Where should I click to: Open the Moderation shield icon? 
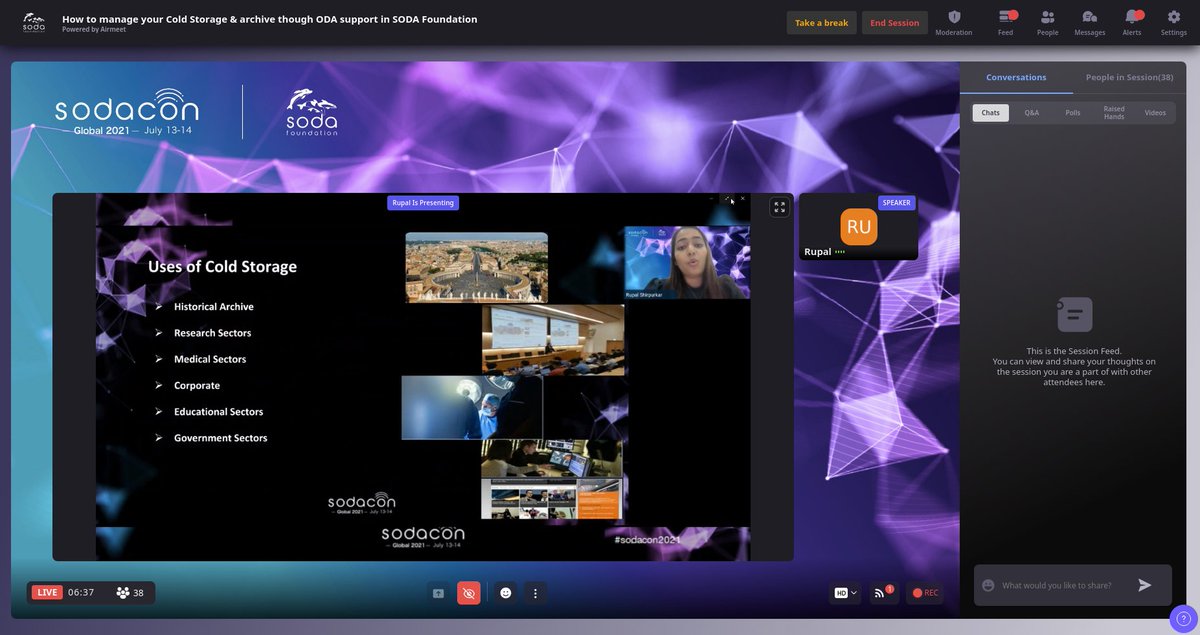pyautogui.click(x=953, y=17)
